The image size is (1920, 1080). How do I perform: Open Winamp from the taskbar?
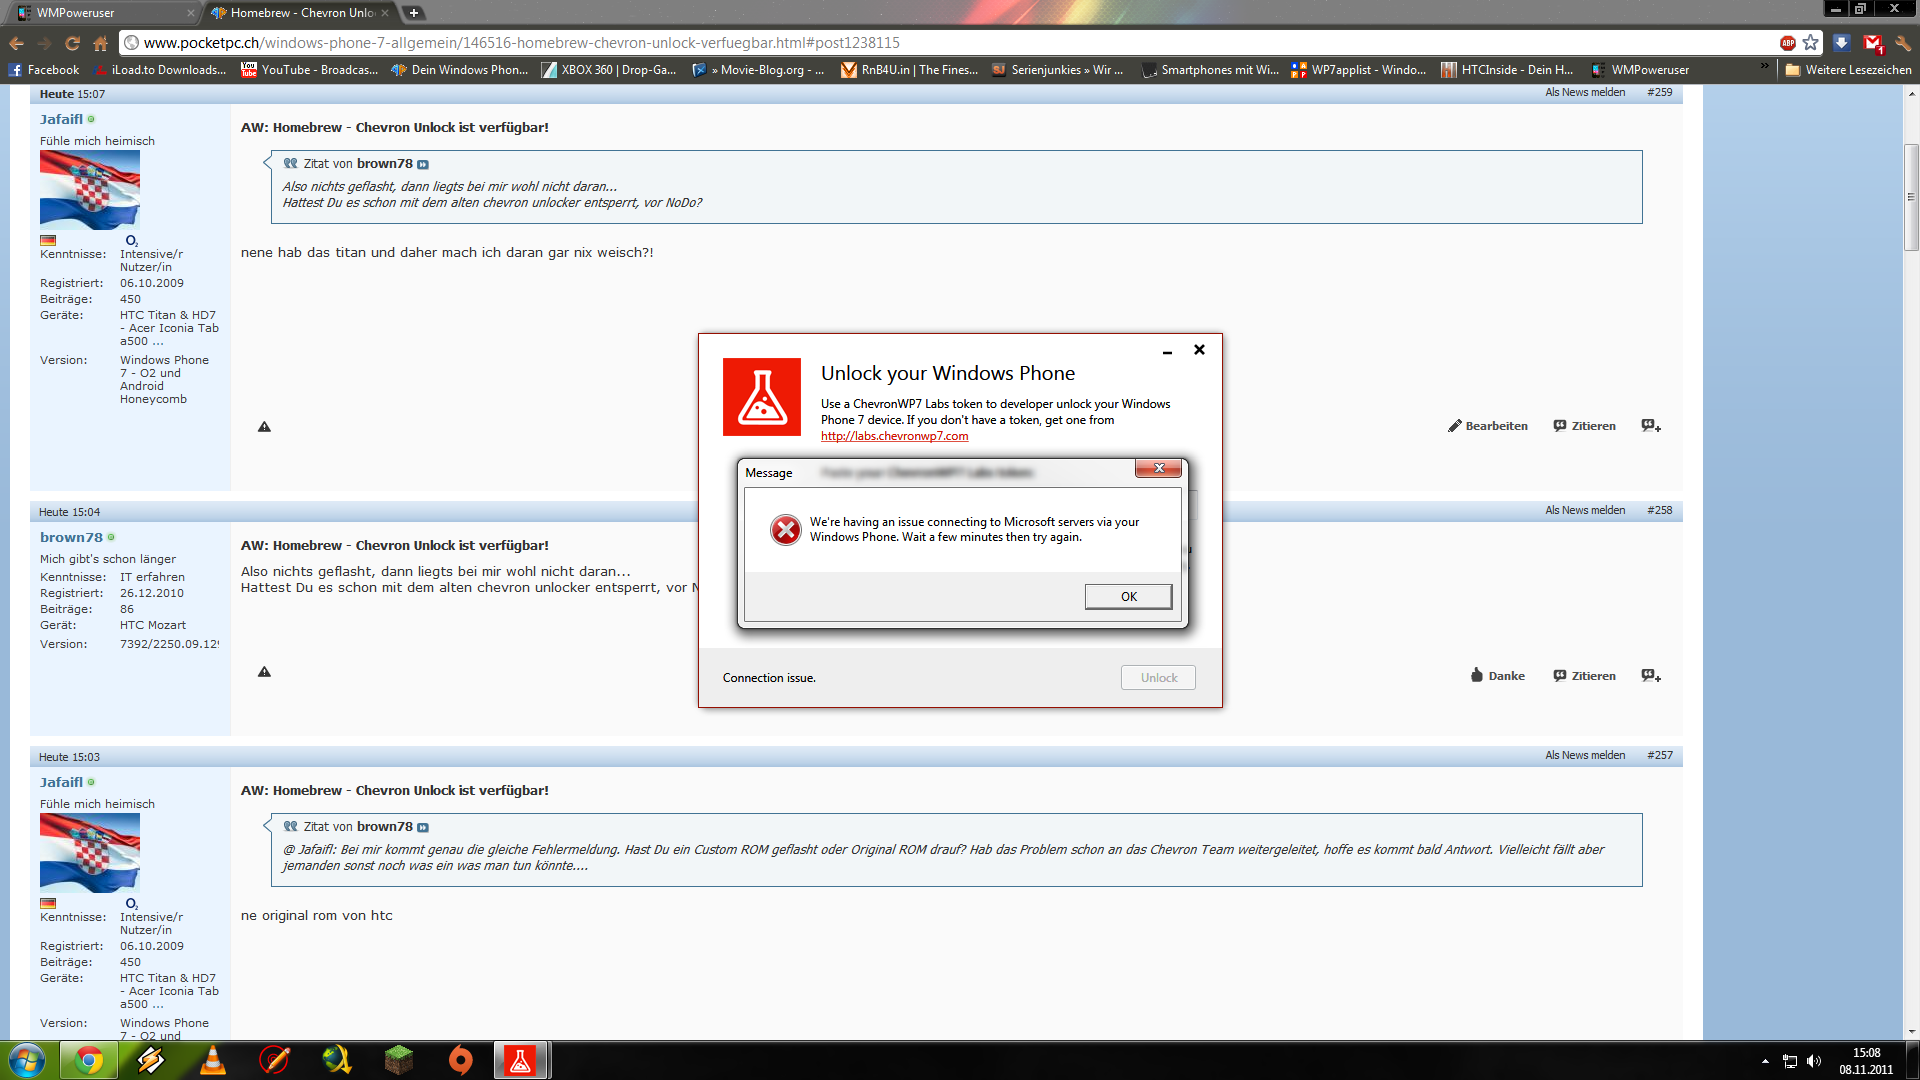(x=151, y=1060)
